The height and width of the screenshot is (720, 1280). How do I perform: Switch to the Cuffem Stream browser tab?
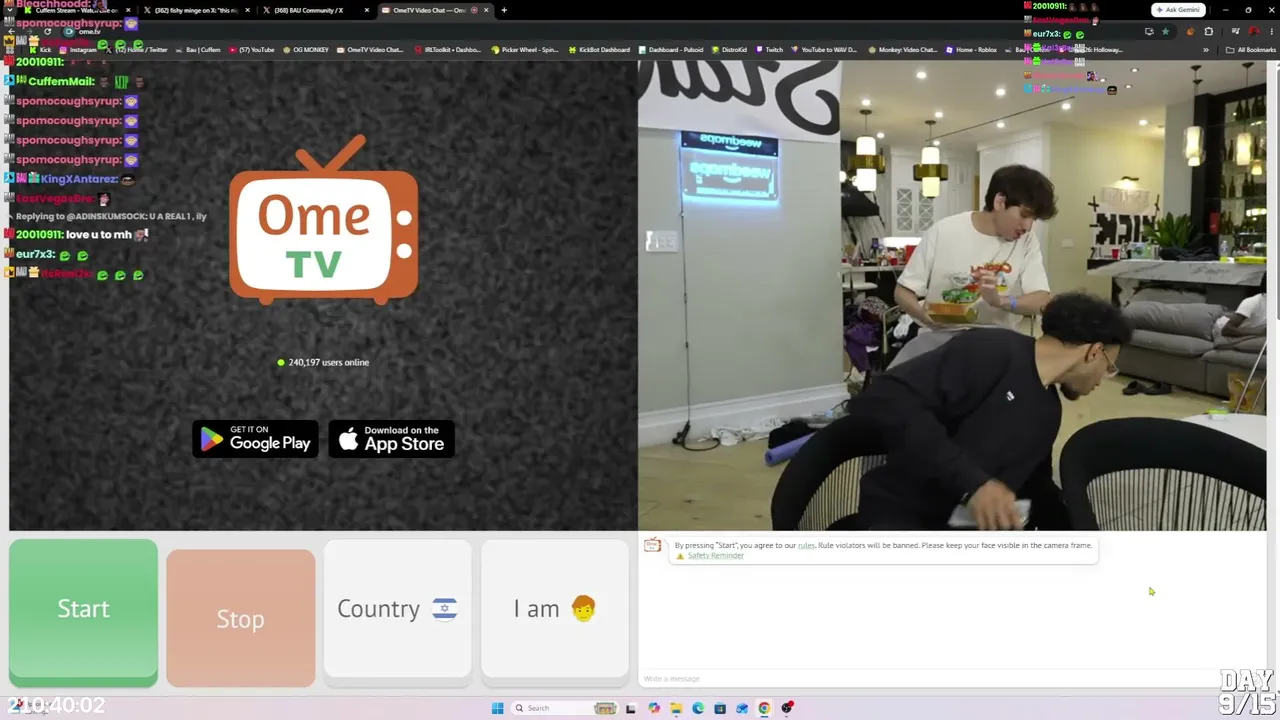click(x=75, y=10)
